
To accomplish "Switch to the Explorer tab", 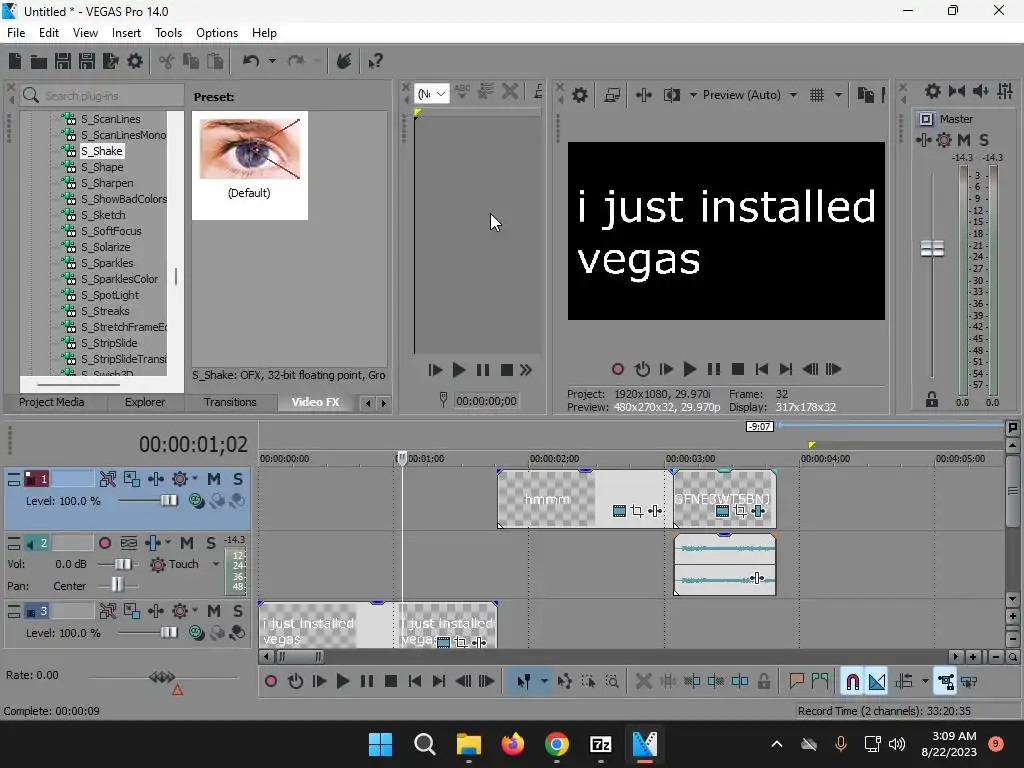I will tap(145, 402).
